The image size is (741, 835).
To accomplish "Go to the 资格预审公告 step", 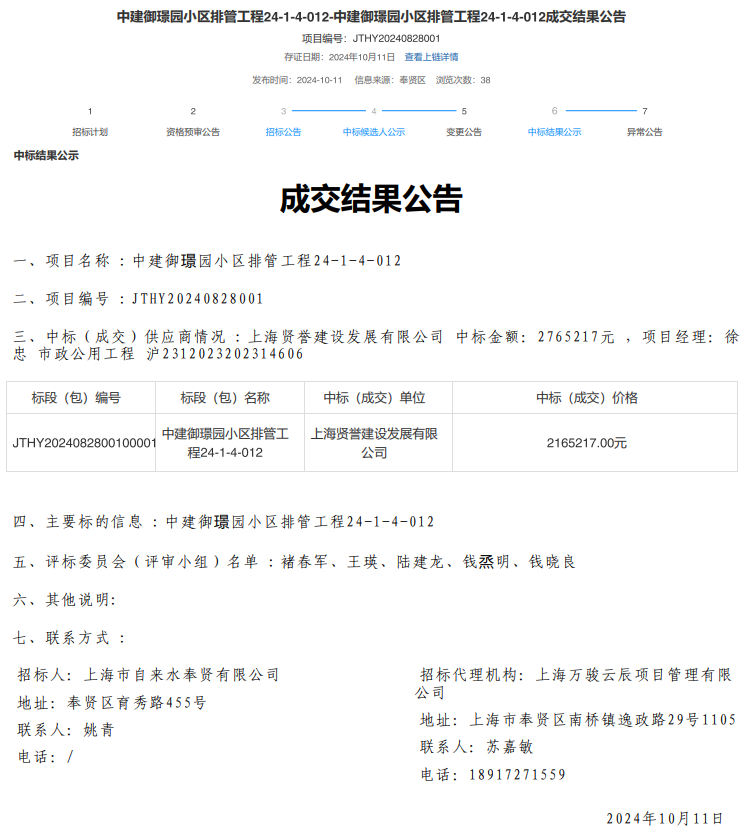I will (x=193, y=132).
